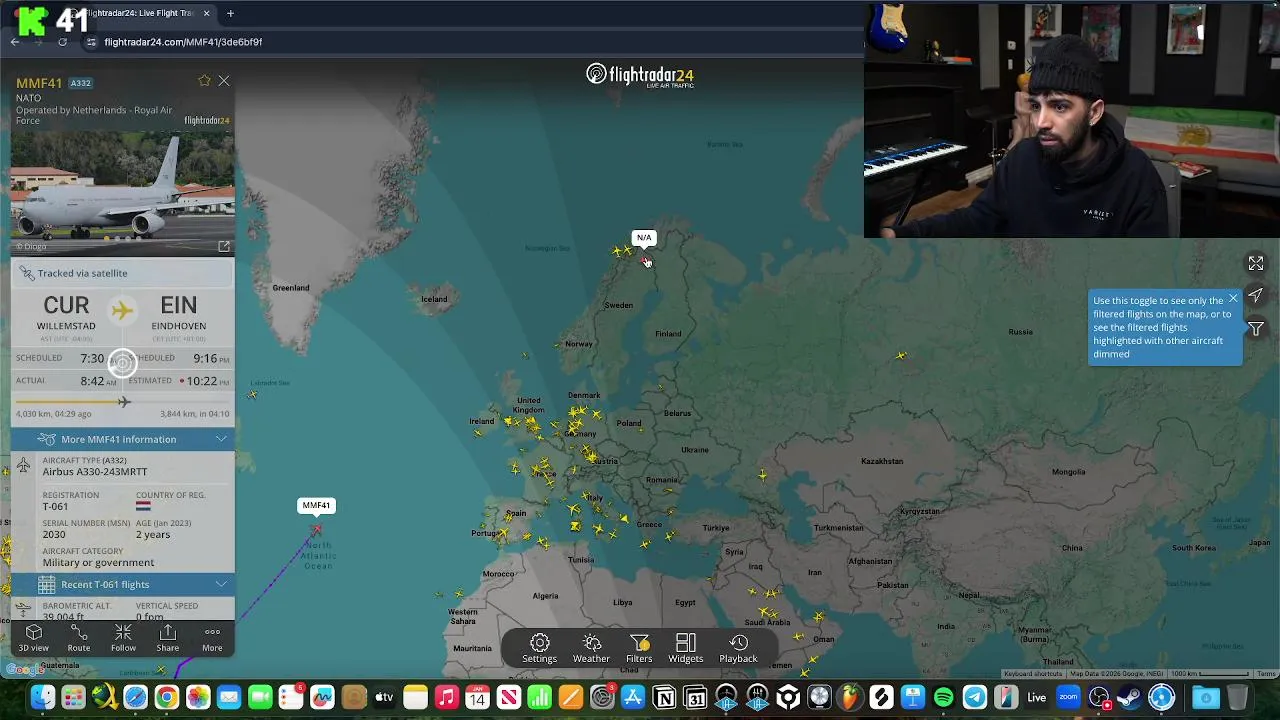Click the 'Military or government' category text
Image resolution: width=1280 pixels, height=720 pixels.
point(98,563)
